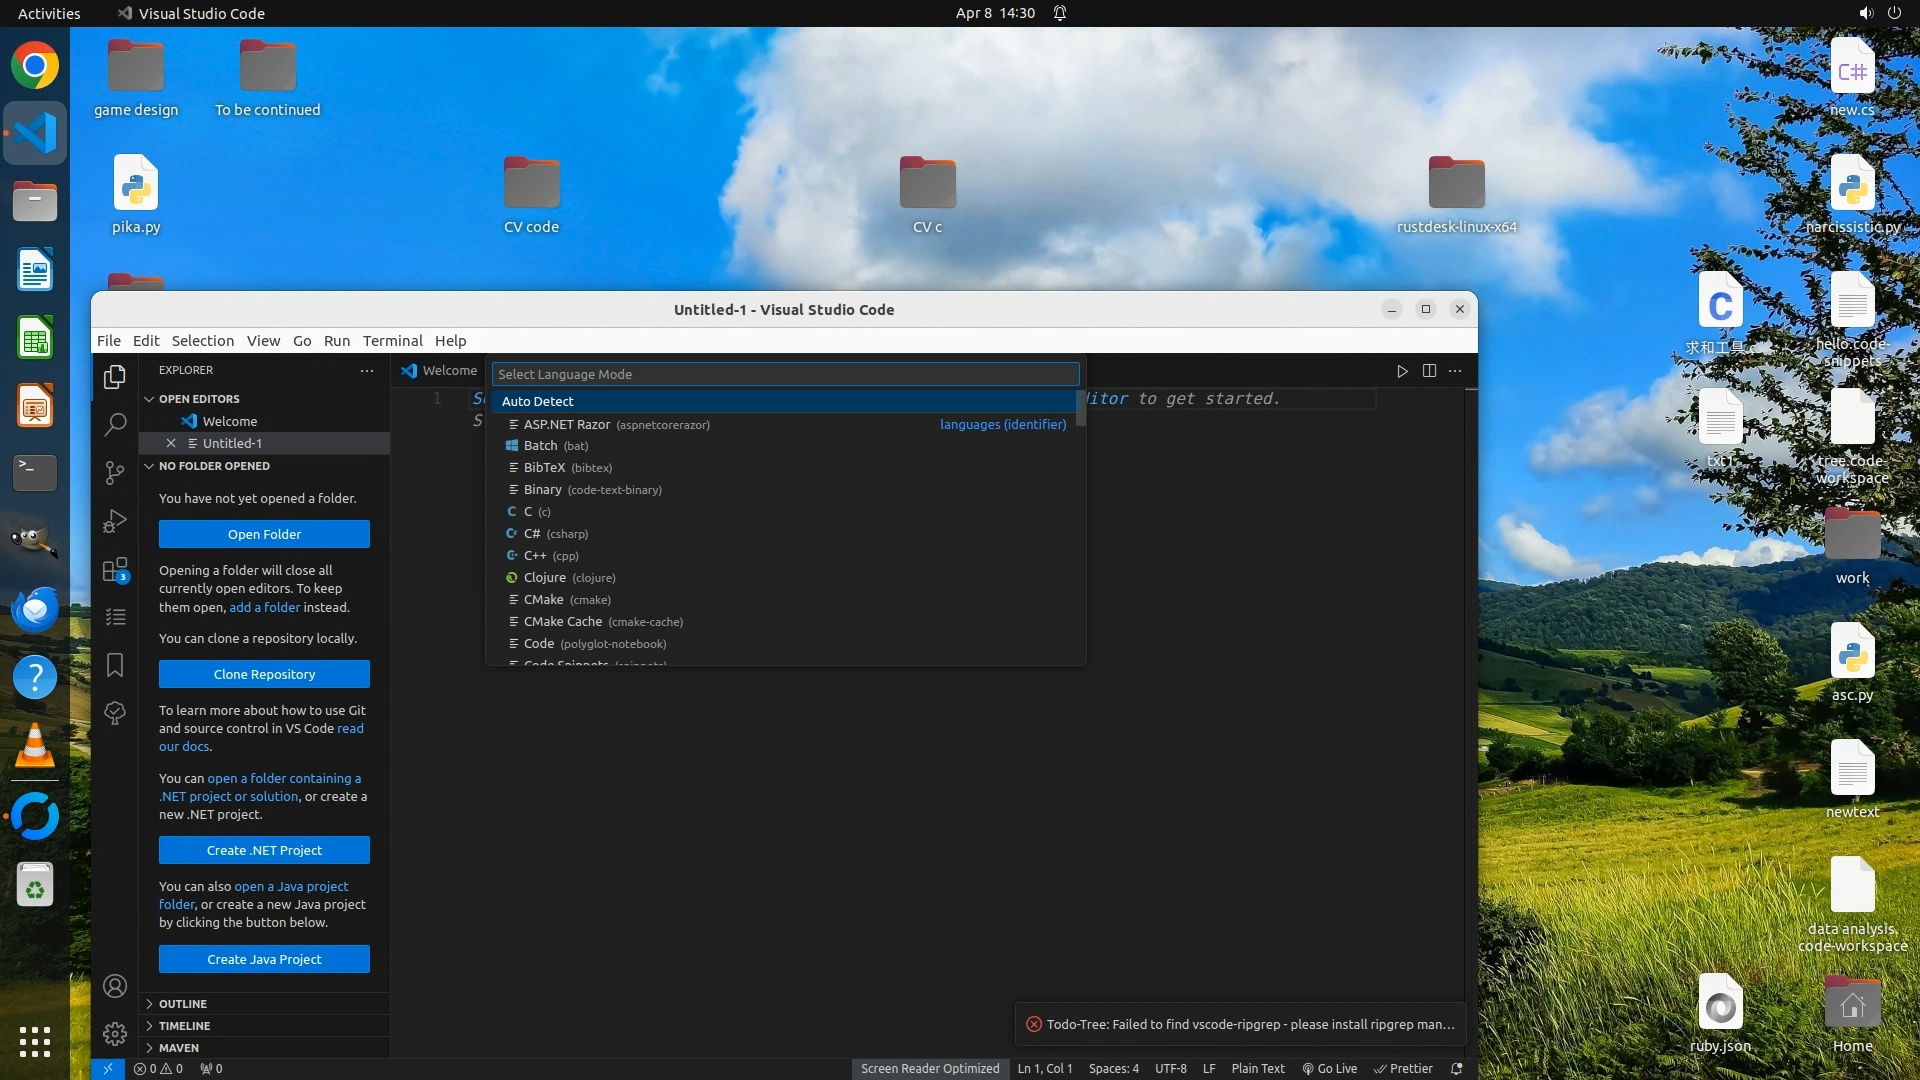Open the Search view in activity bar

(115, 424)
